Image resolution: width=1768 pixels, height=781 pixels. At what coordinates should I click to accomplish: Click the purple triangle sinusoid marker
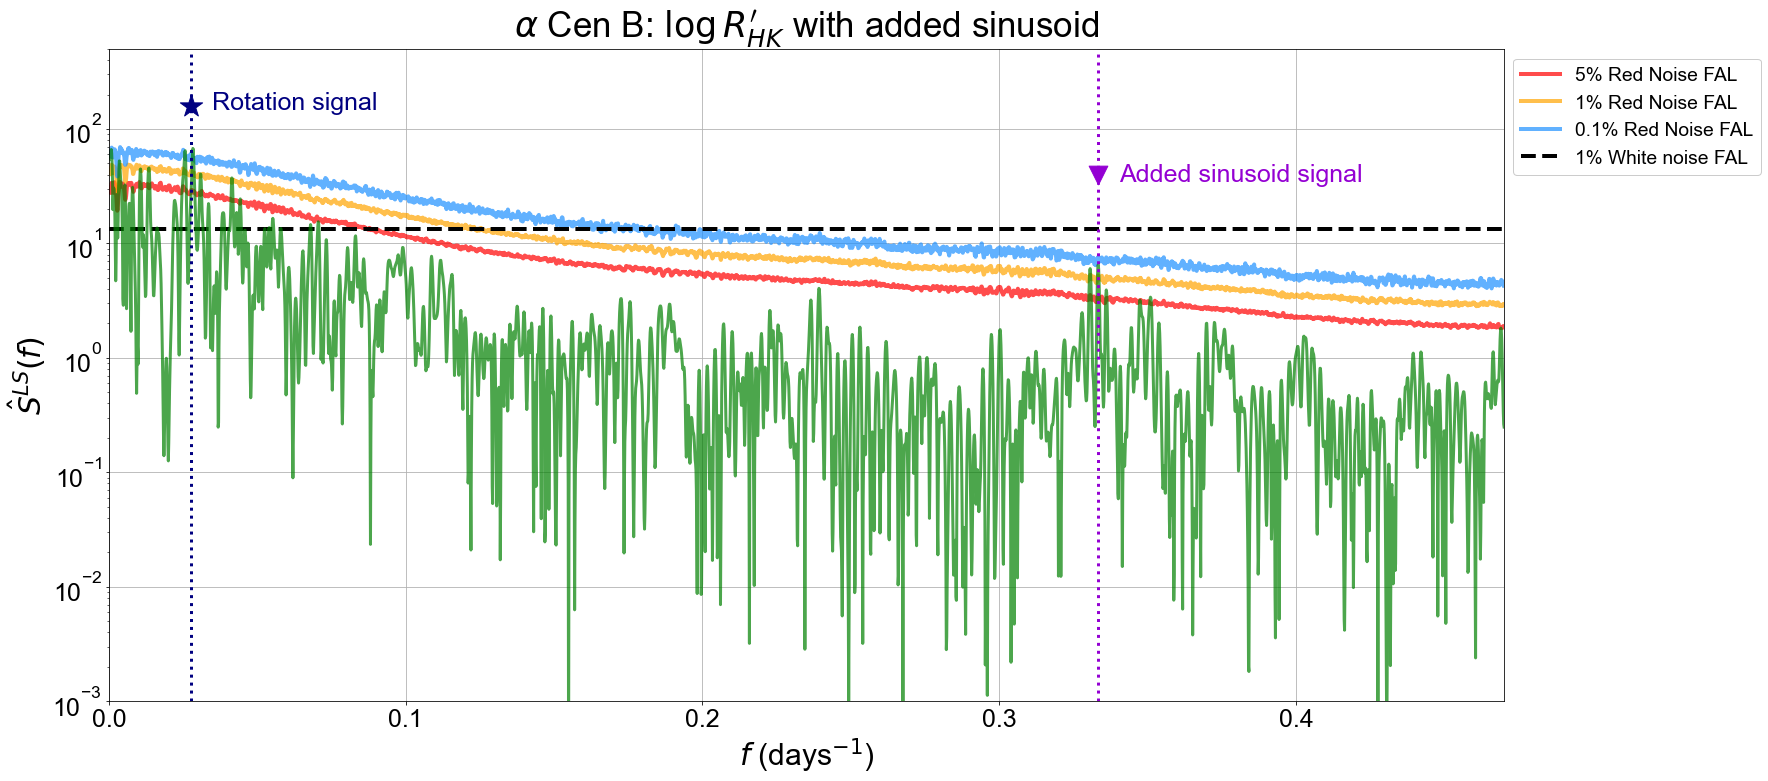[1098, 175]
